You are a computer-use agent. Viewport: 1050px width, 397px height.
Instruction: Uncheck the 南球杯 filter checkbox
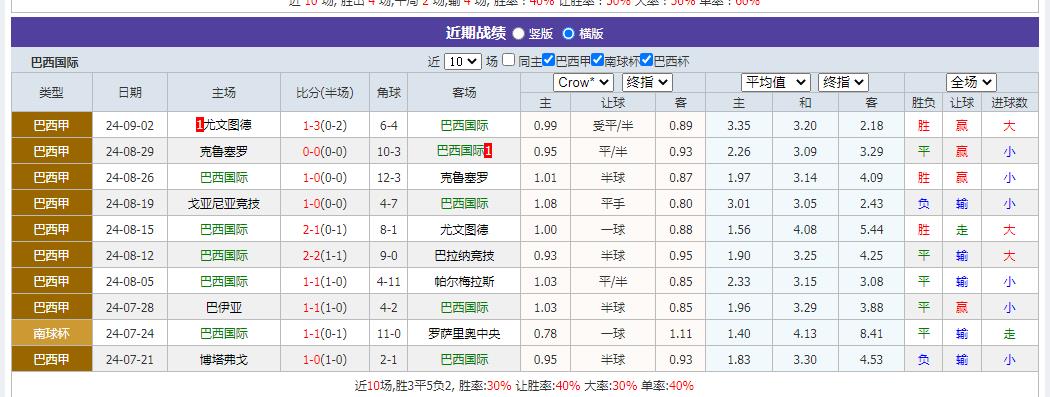tap(597, 60)
